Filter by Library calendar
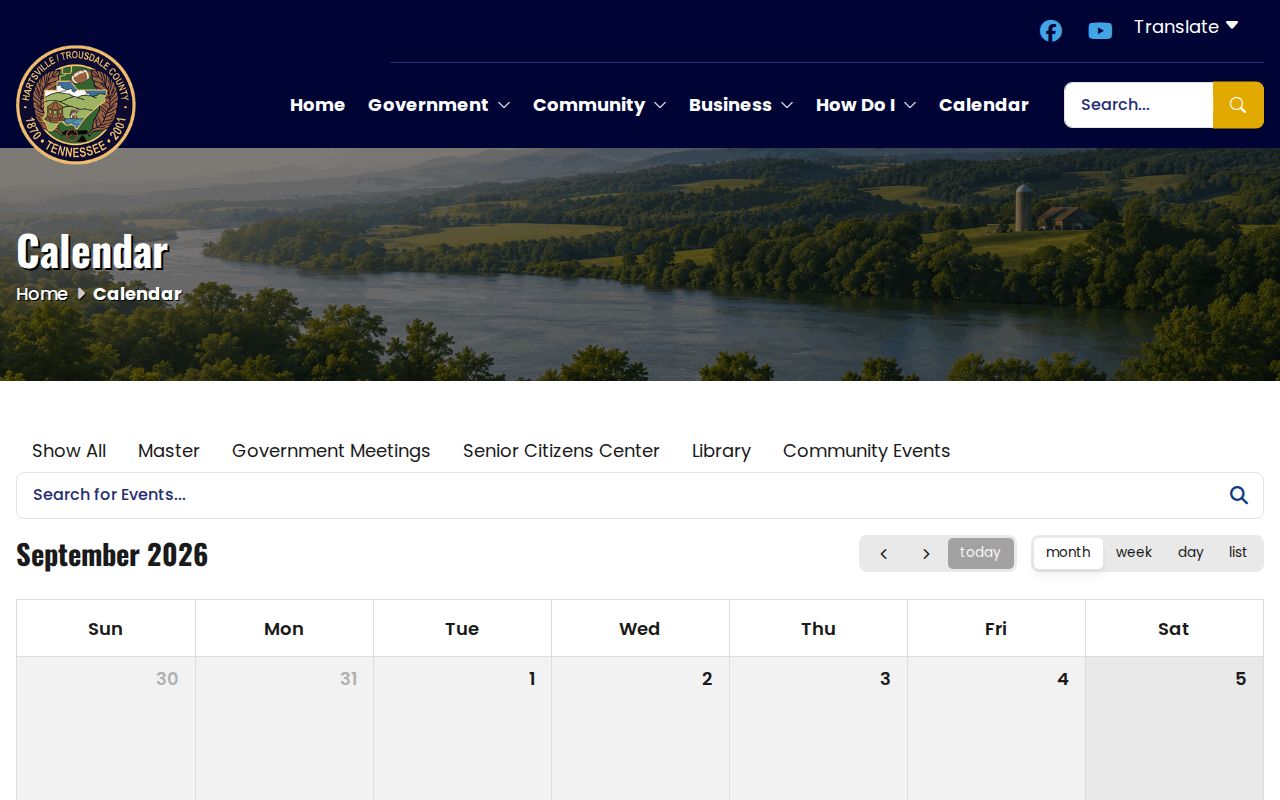The width and height of the screenshot is (1280, 800). pyautogui.click(x=721, y=451)
